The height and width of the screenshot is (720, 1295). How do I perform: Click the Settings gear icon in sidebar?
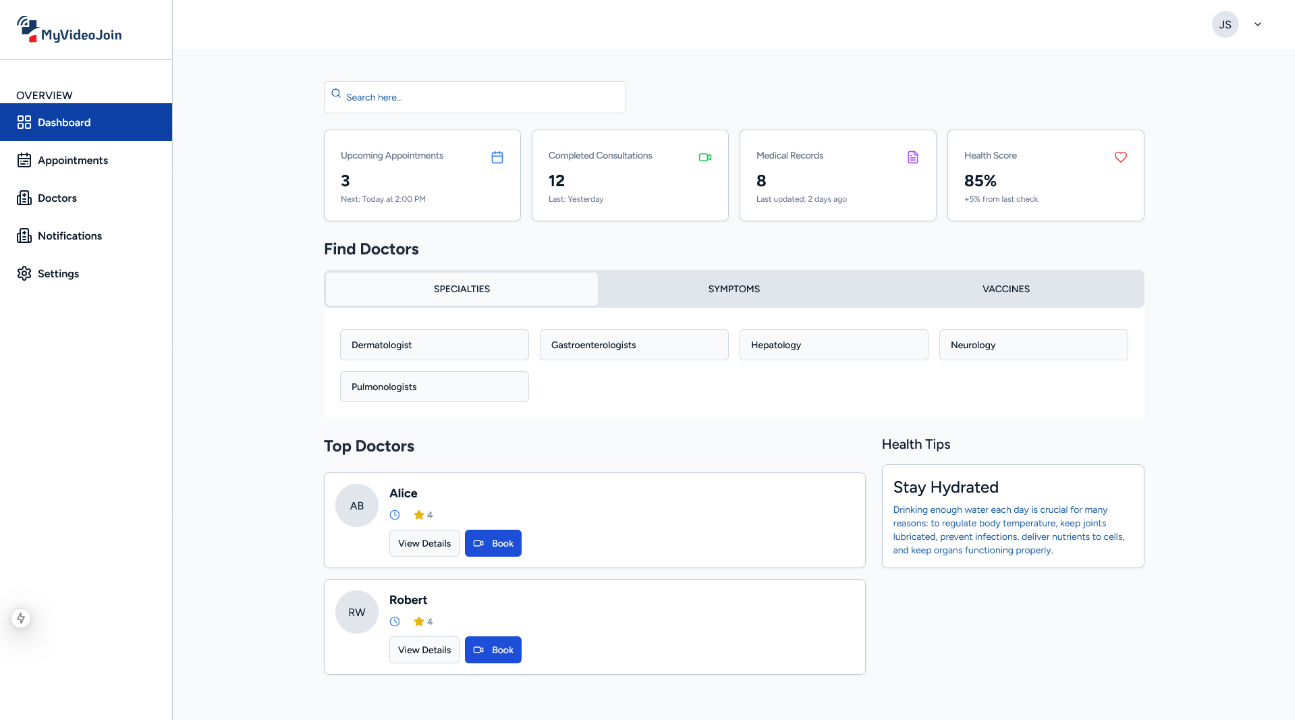pyautogui.click(x=24, y=273)
